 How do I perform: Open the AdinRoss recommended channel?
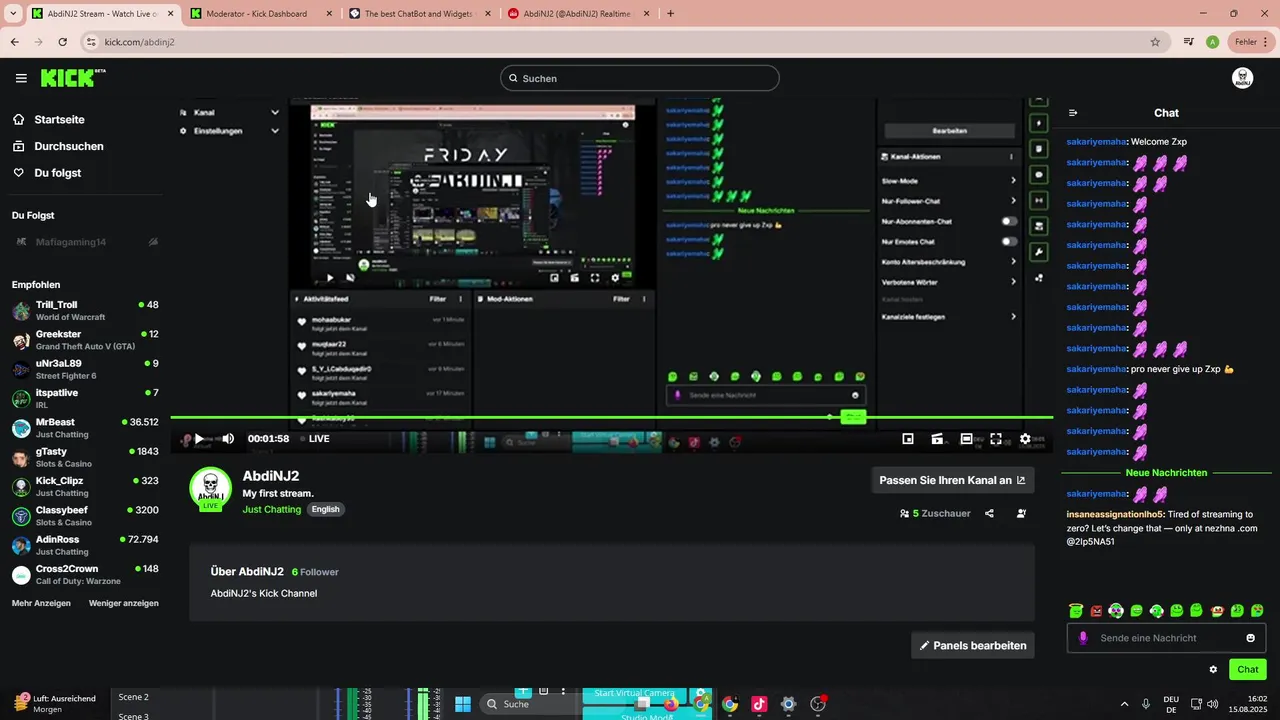pos(85,545)
